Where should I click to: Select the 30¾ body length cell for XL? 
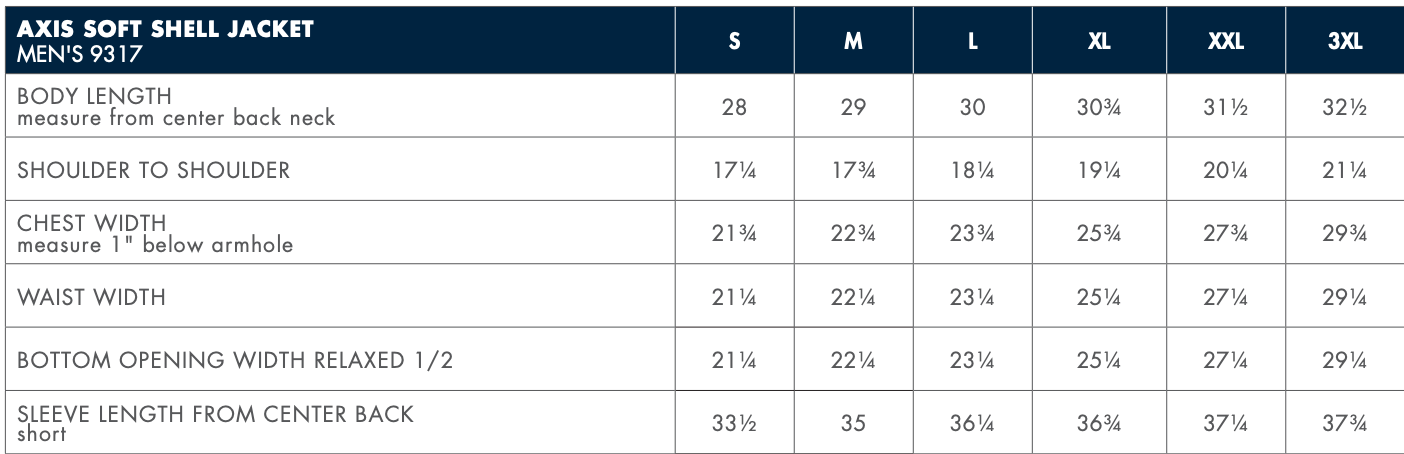tap(1099, 107)
